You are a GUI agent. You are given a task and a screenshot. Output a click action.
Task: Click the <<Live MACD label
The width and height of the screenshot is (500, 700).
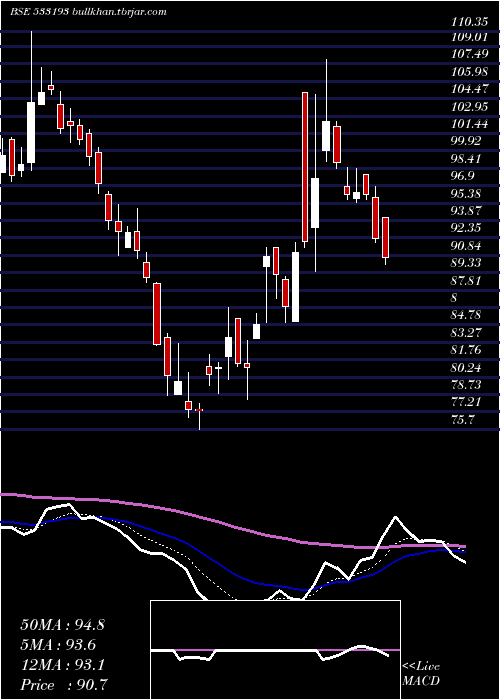pyautogui.click(x=421, y=674)
